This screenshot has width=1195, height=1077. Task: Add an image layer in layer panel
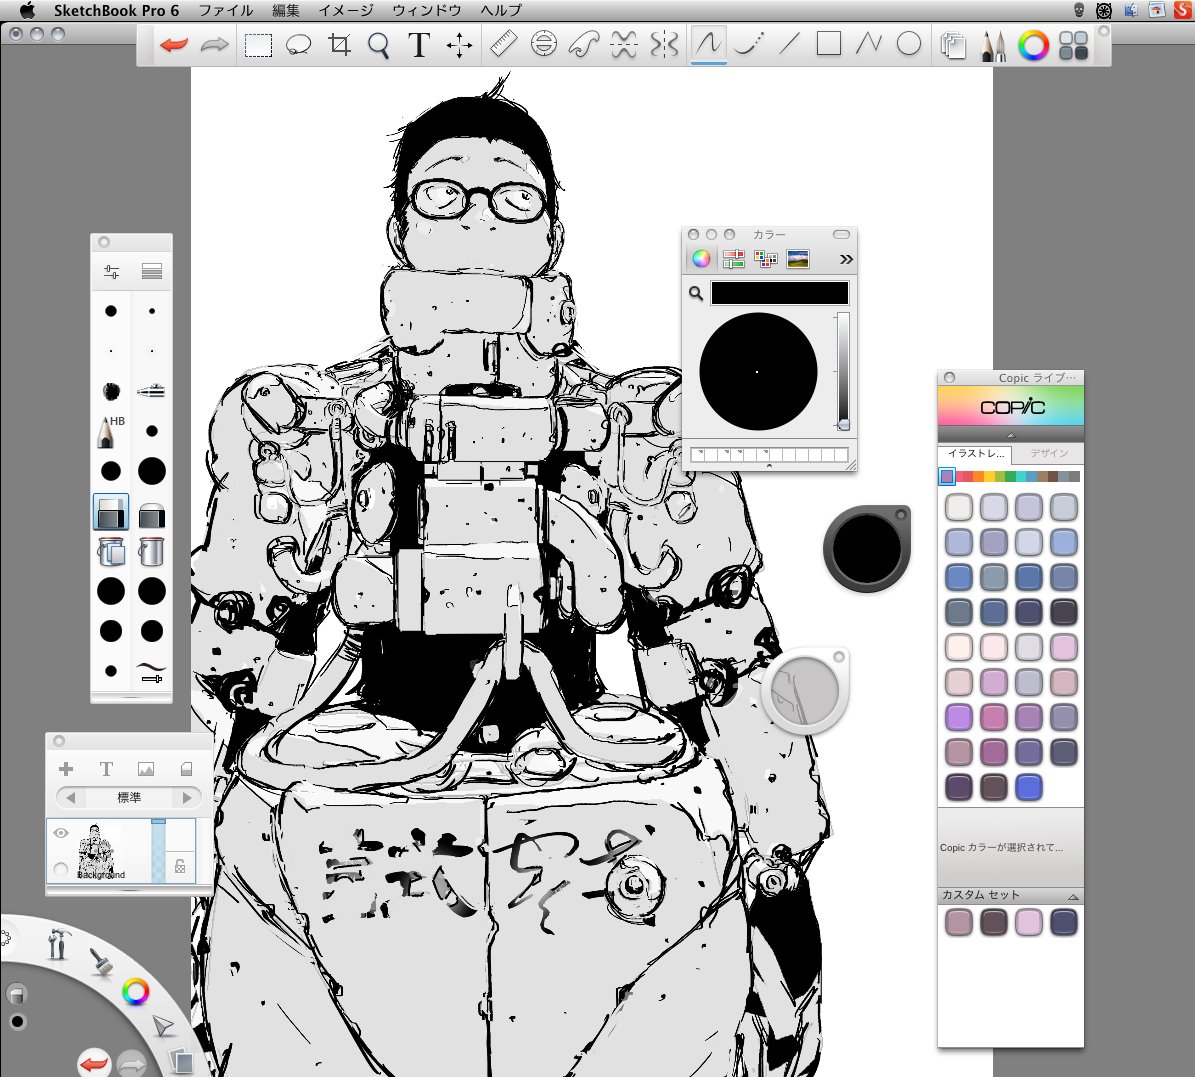click(x=146, y=769)
